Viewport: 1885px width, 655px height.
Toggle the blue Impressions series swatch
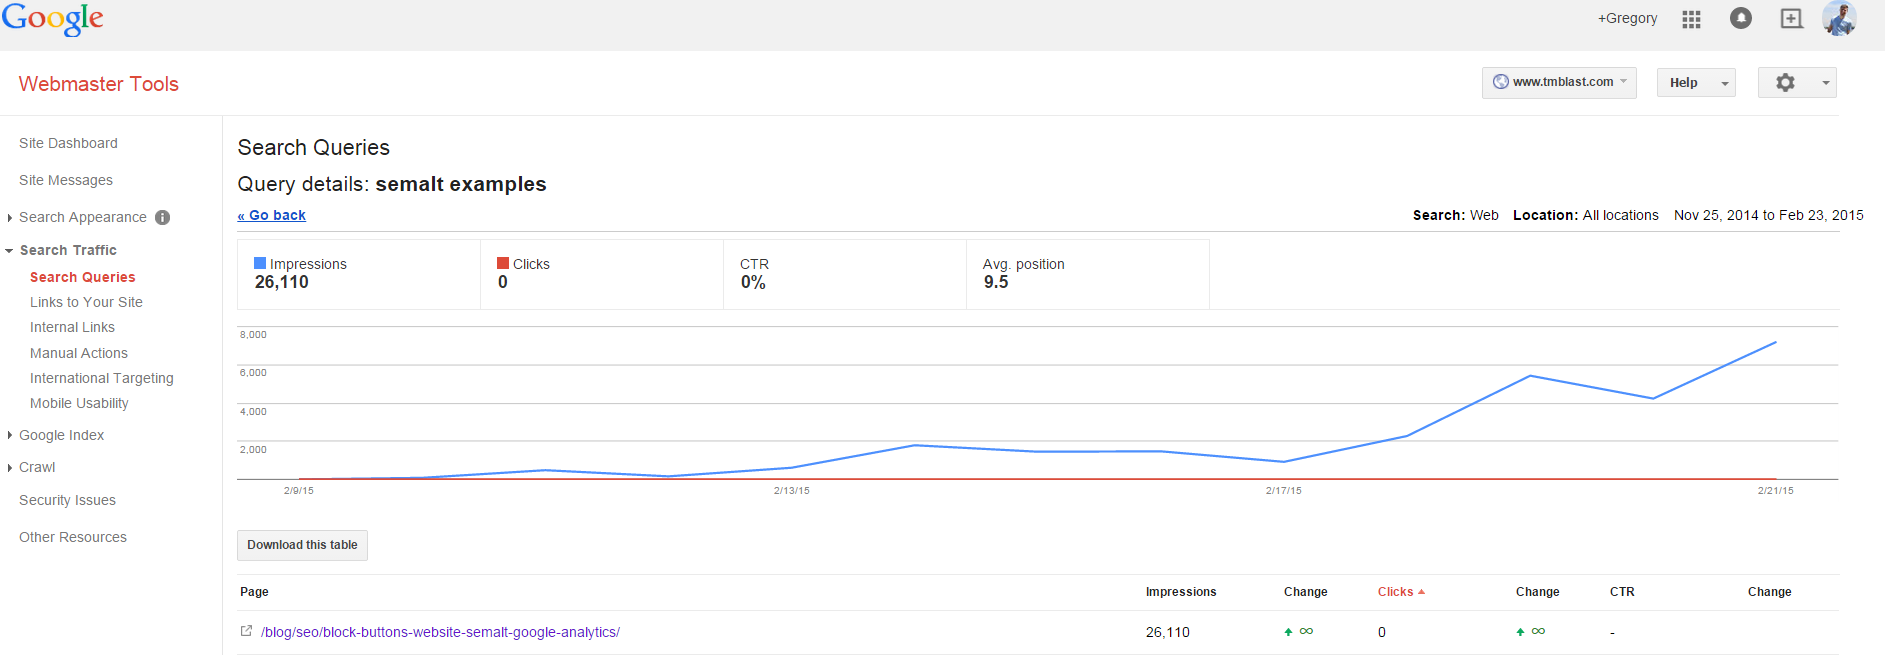click(260, 263)
